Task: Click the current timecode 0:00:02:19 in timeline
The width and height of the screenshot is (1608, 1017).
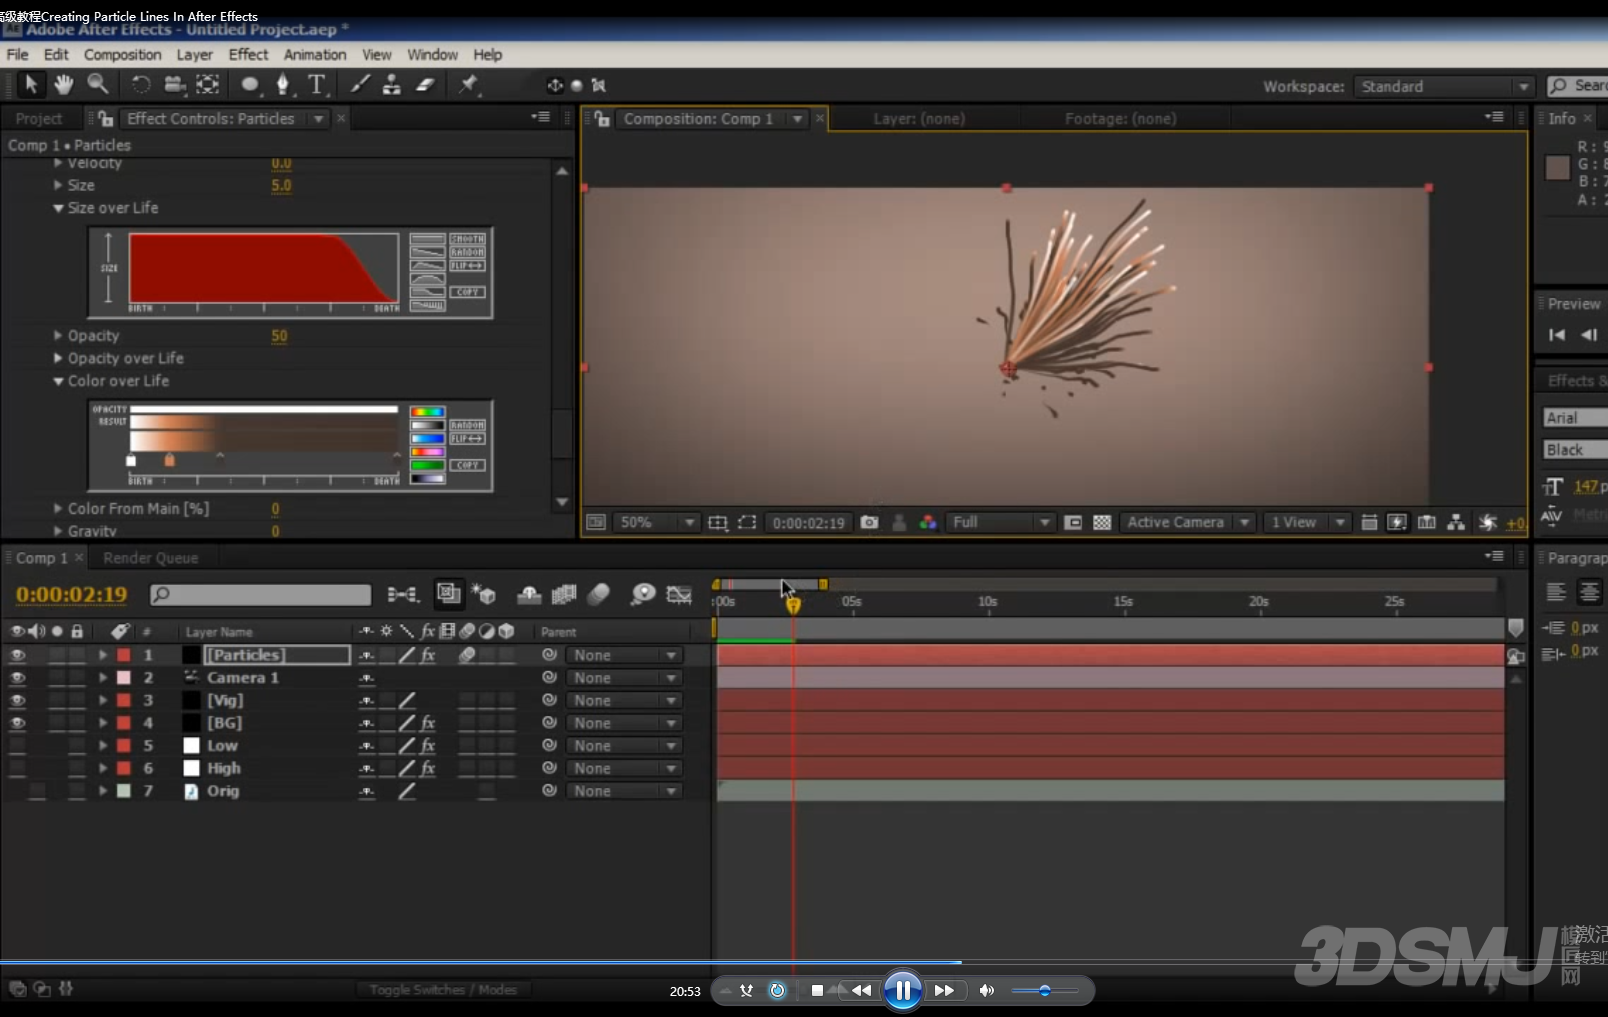Action: tap(72, 594)
